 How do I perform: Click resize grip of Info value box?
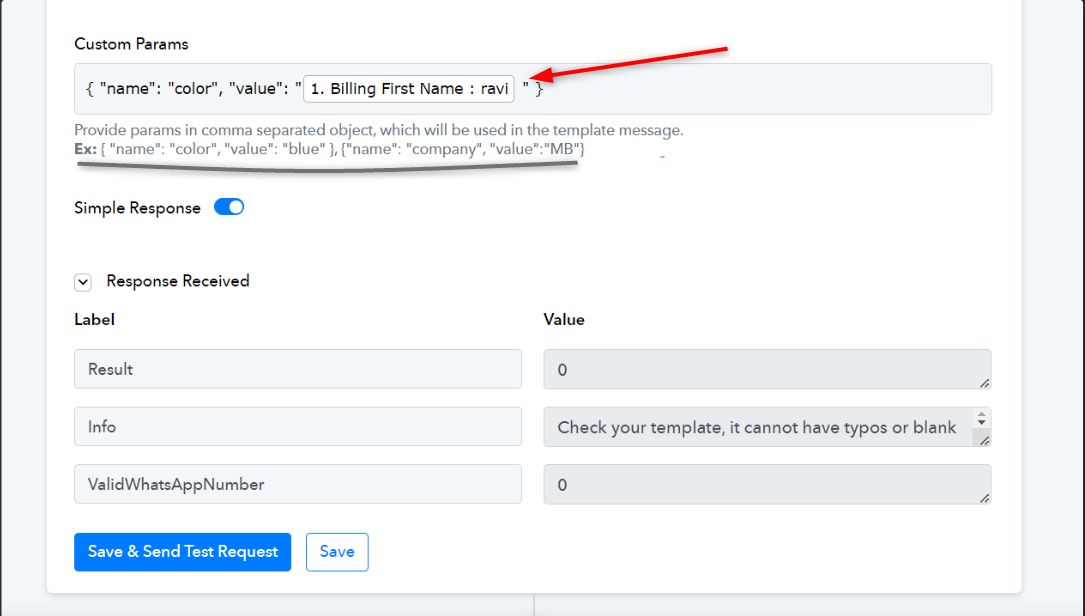[x=985, y=440]
